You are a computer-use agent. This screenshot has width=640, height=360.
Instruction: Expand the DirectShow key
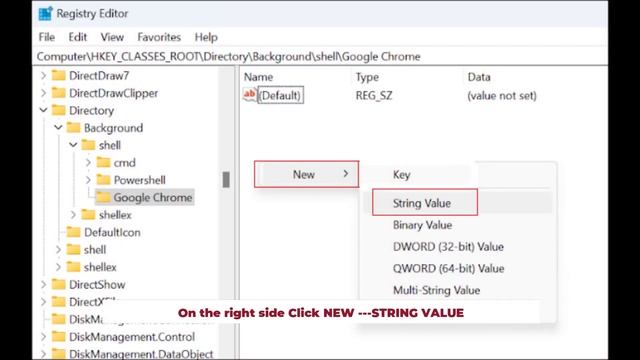pos(44,284)
